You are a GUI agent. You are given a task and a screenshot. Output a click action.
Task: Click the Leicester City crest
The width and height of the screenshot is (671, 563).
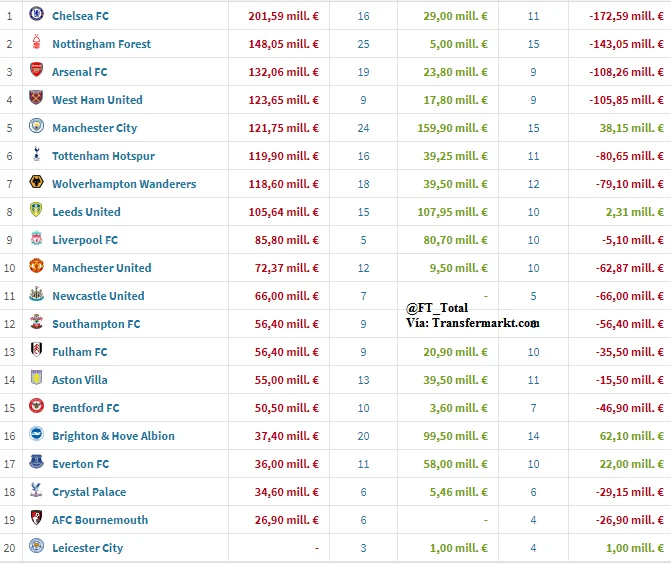(x=36, y=546)
